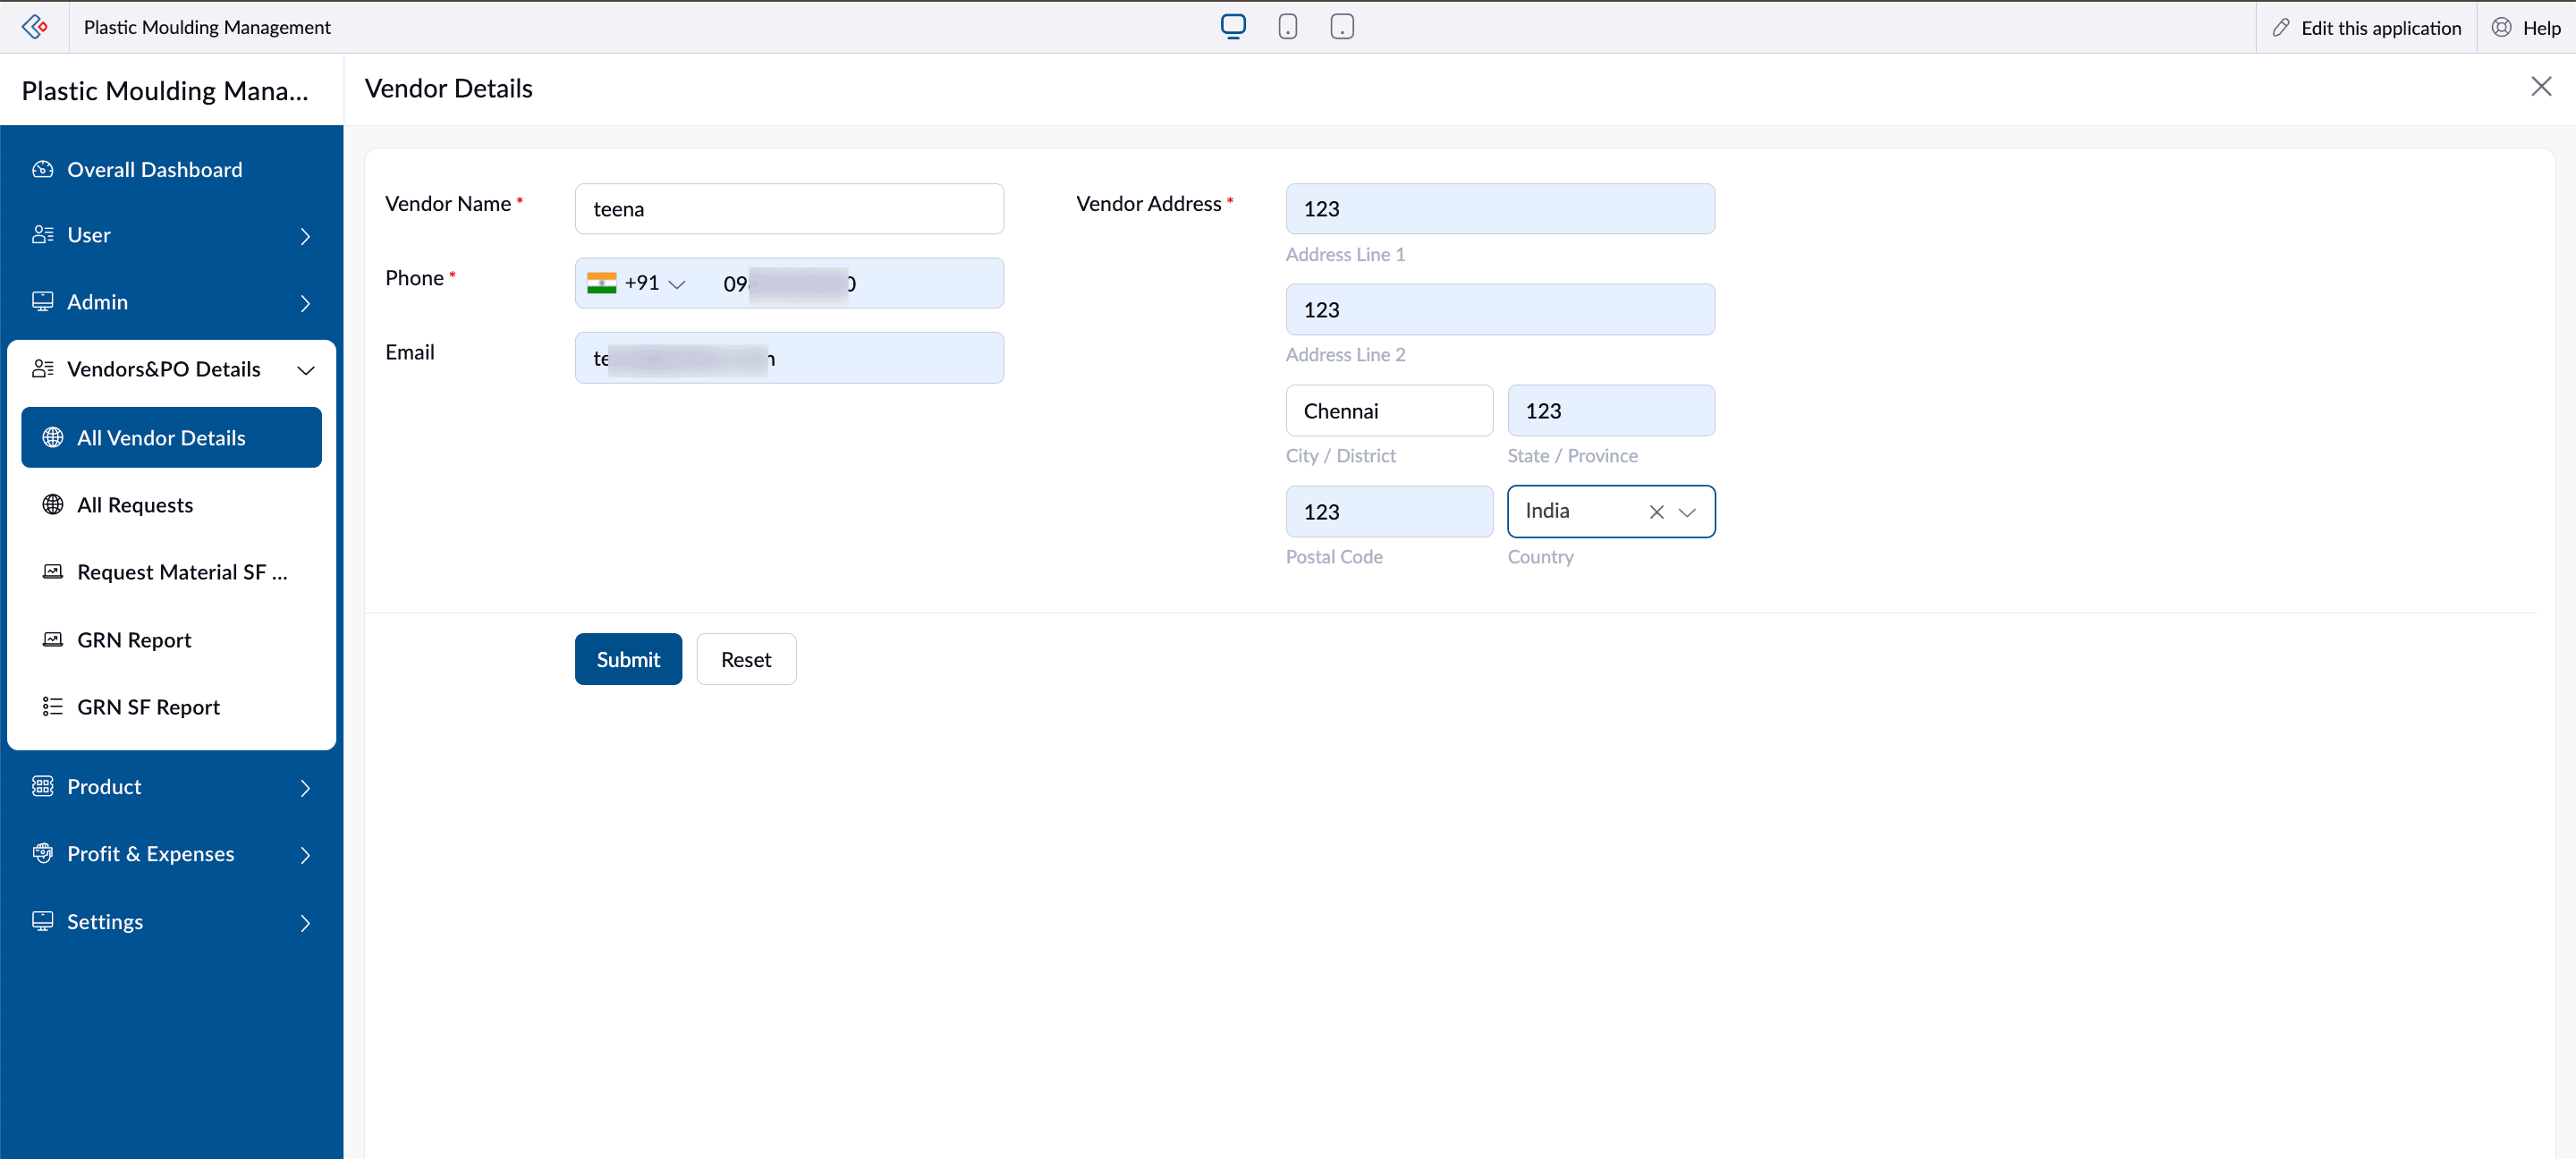Click pencil icon for Edit this application

tap(2281, 28)
